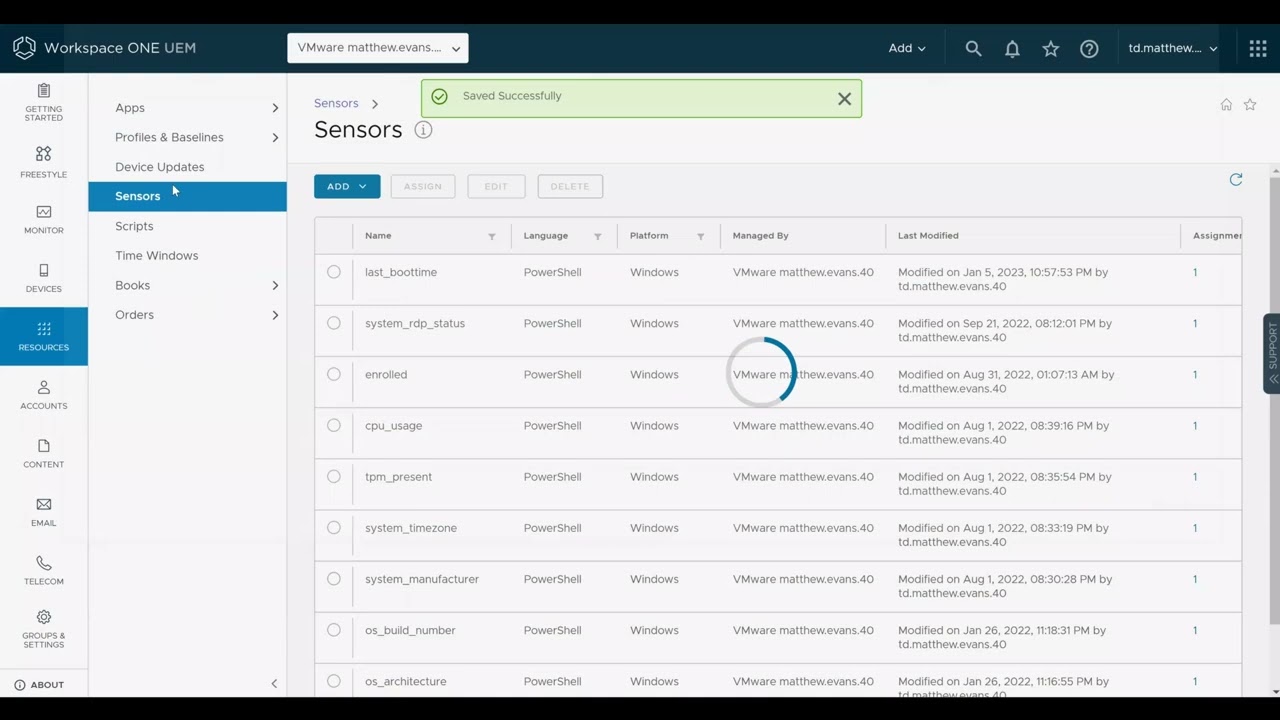Click the home icon on the page

1226,104
